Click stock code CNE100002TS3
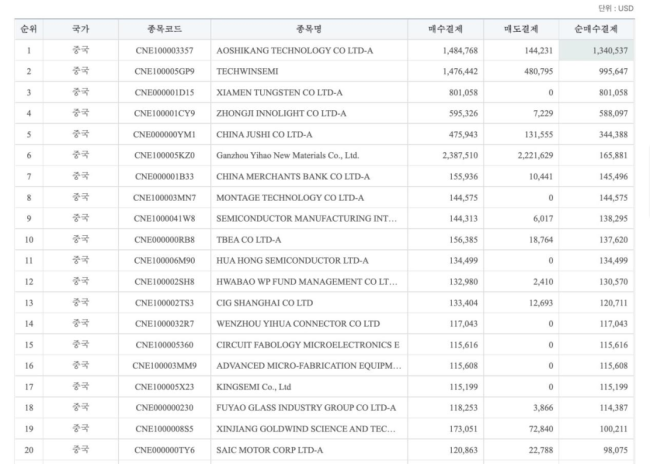The image size is (650, 464). (x=164, y=303)
